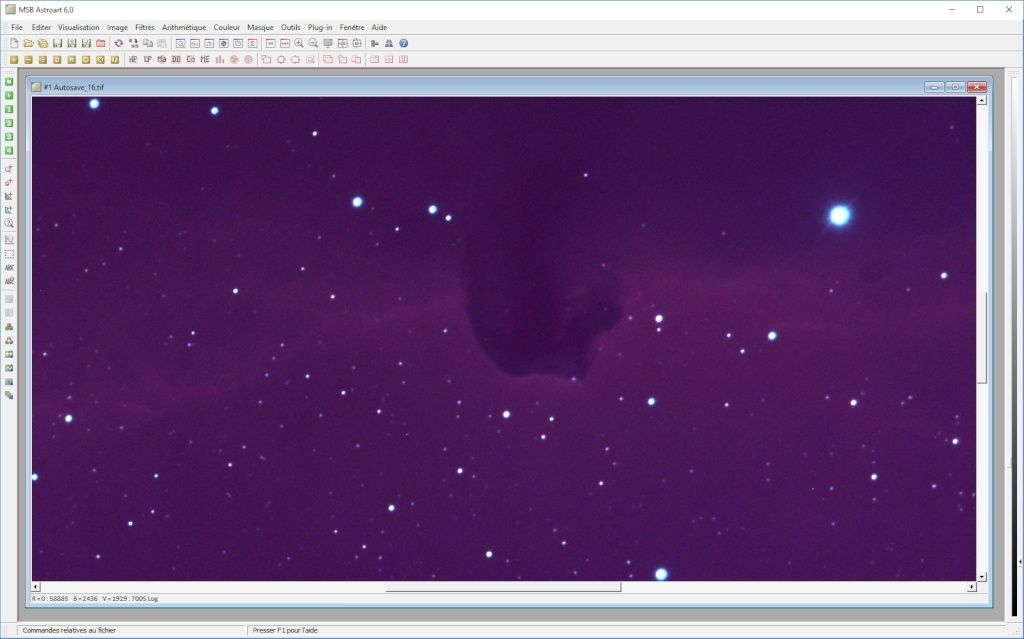Click the yellow minus arithmetic icon
This screenshot has width=1024, height=639.
click(x=28, y=59)
